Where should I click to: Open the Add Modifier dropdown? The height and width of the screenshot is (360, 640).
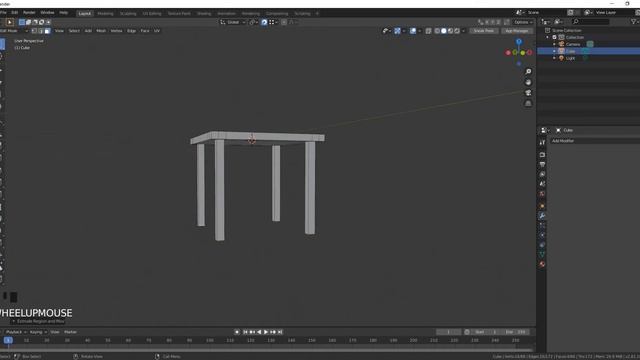[595, 141]
